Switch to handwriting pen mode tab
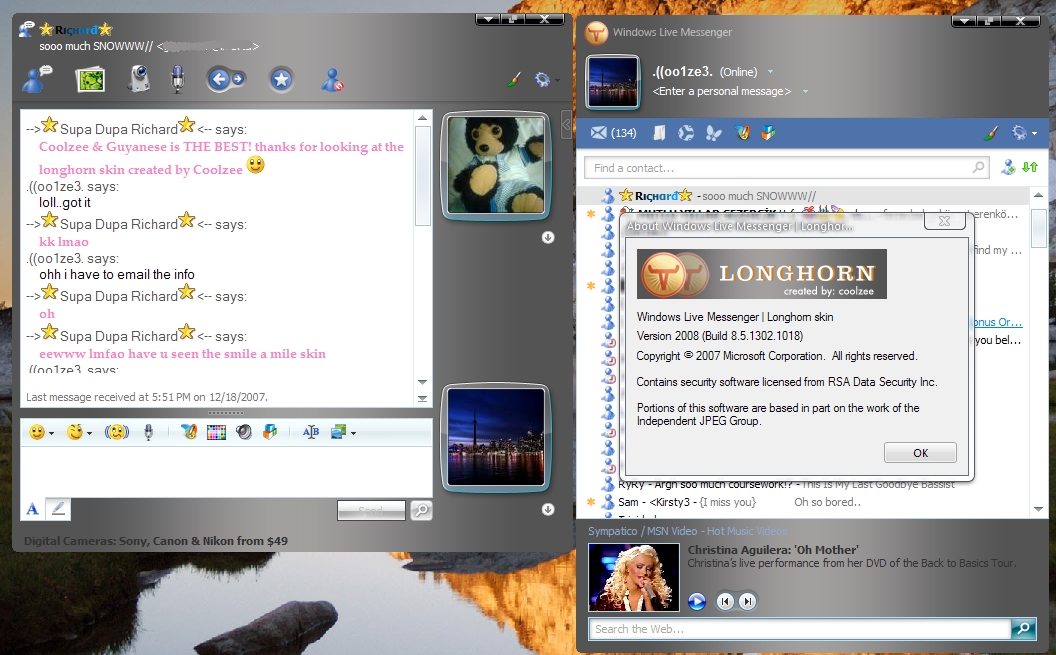 coord(58,509)
